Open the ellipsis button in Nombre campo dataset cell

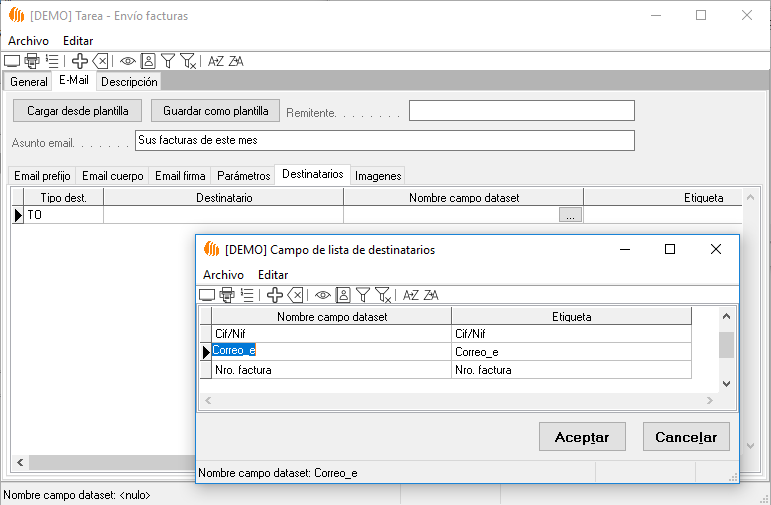pos(570,215)
